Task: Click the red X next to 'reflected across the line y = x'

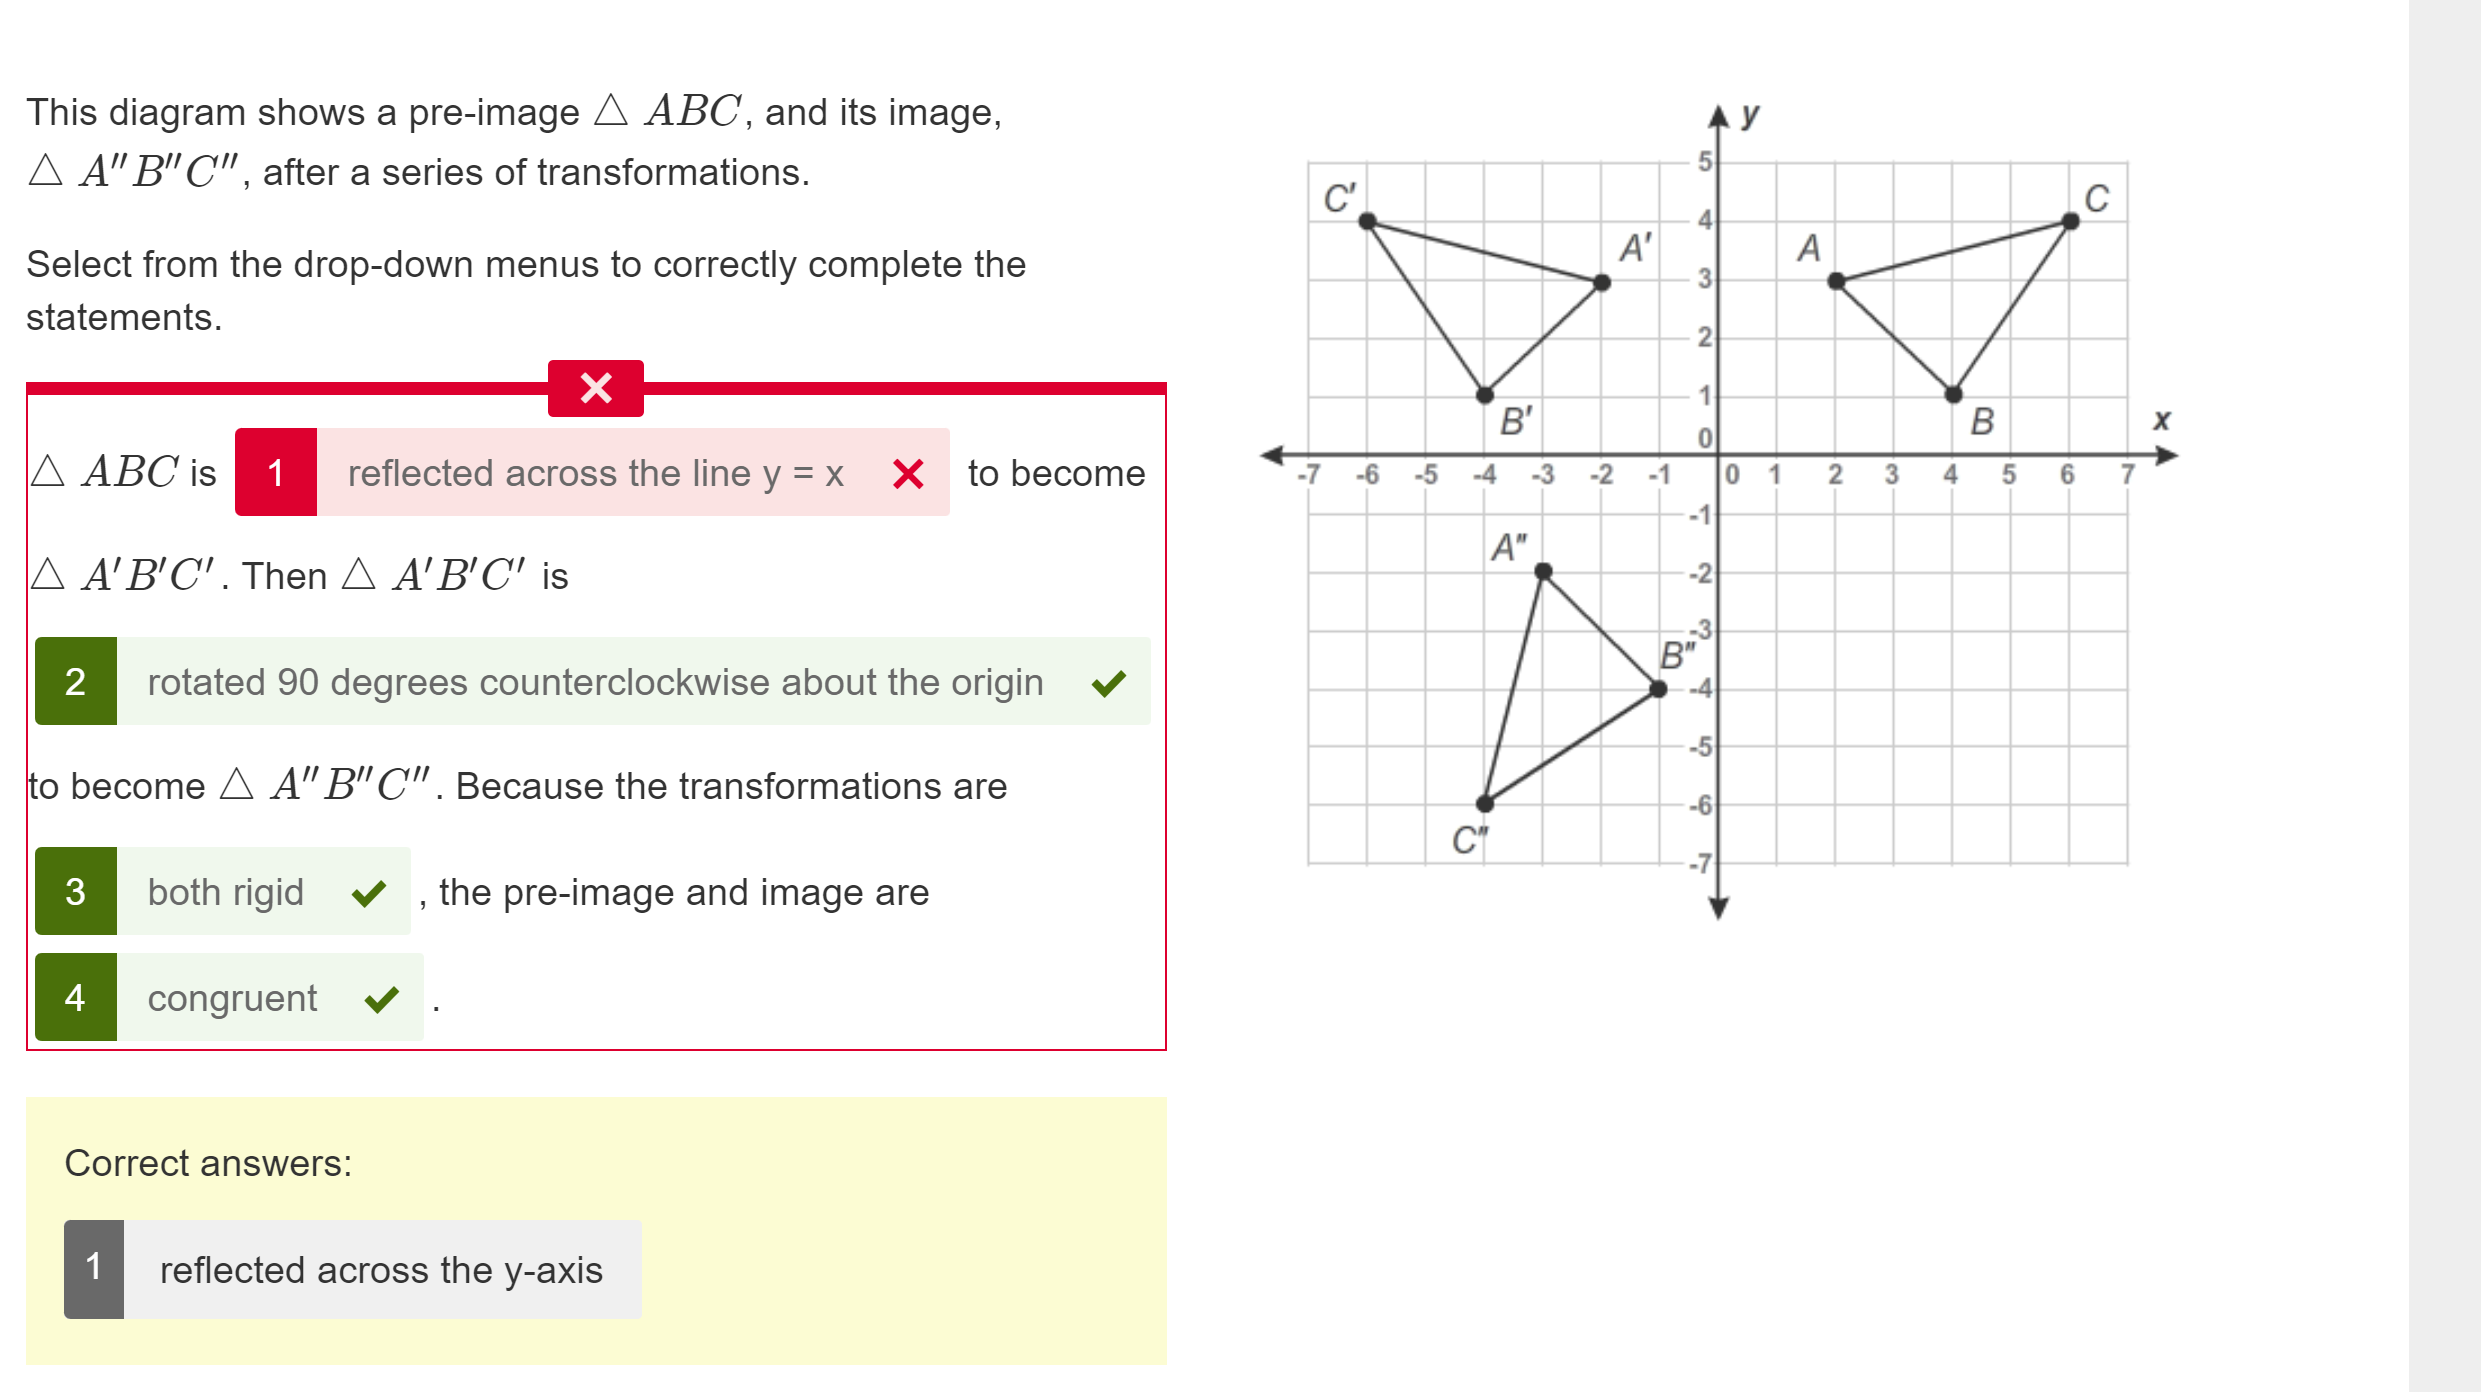Action: (908, 474)
